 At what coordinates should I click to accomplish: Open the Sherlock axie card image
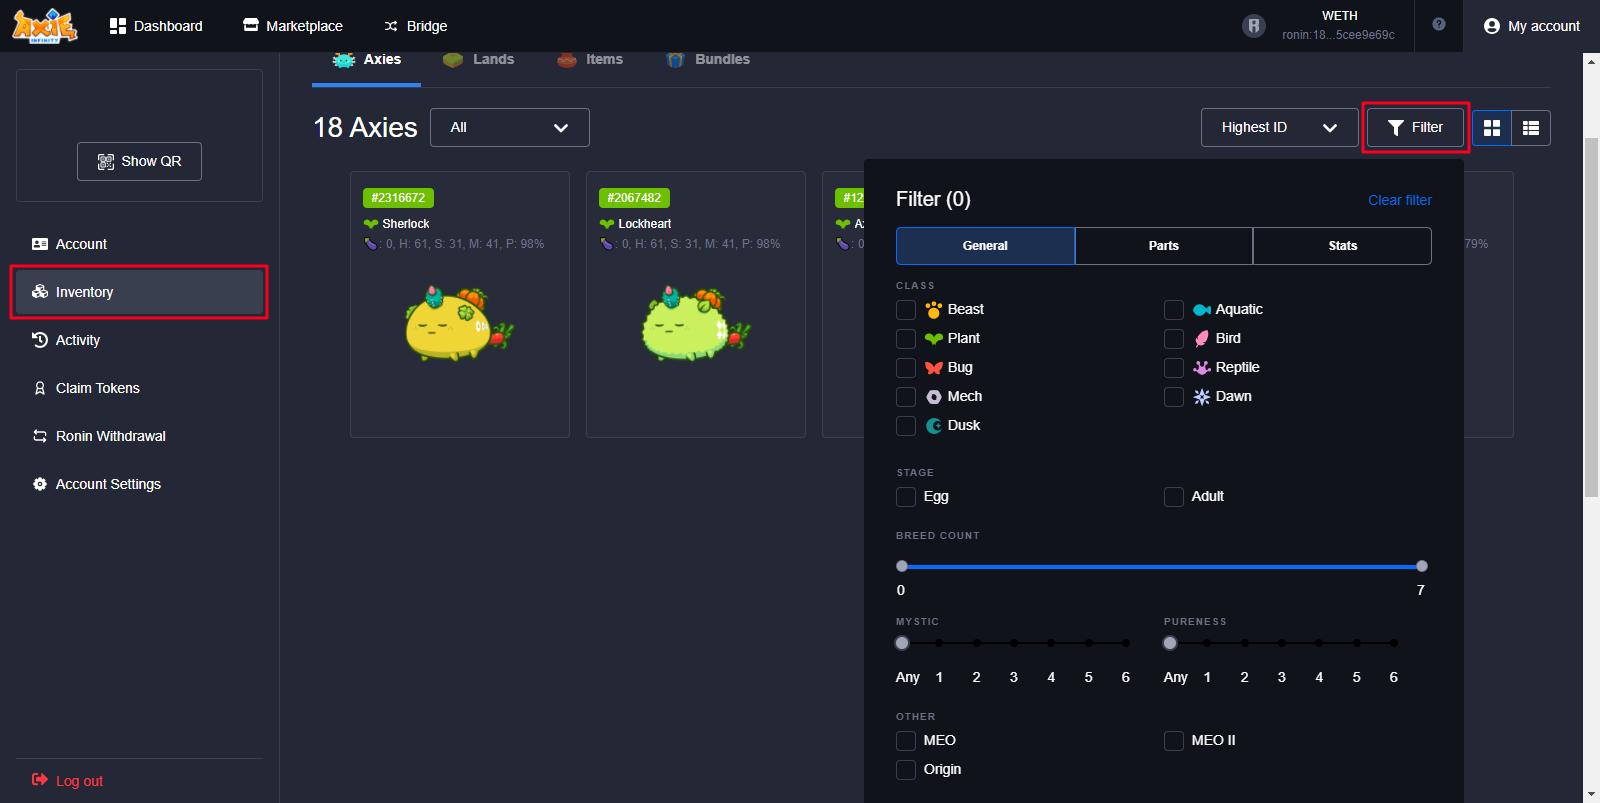(460, 324)
